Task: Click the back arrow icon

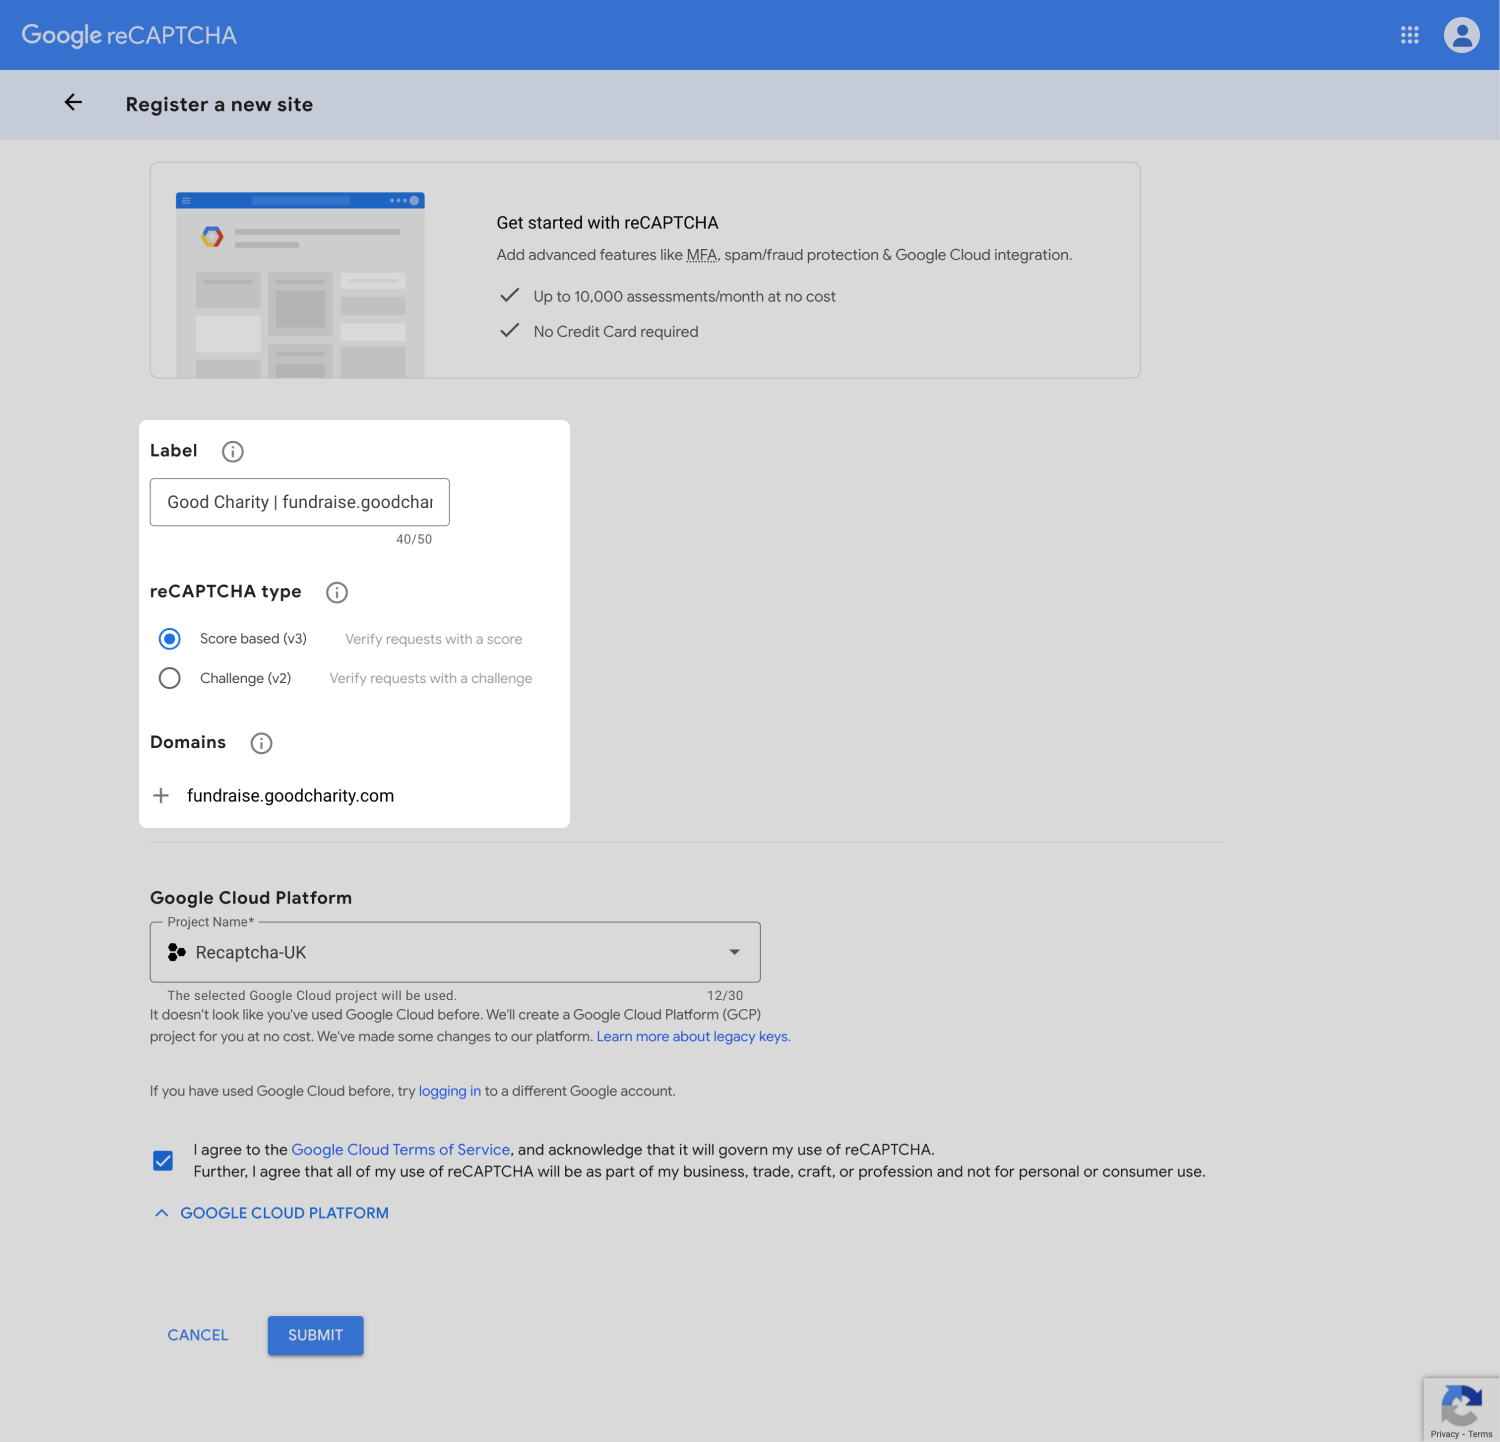Action: pos(72,103)
